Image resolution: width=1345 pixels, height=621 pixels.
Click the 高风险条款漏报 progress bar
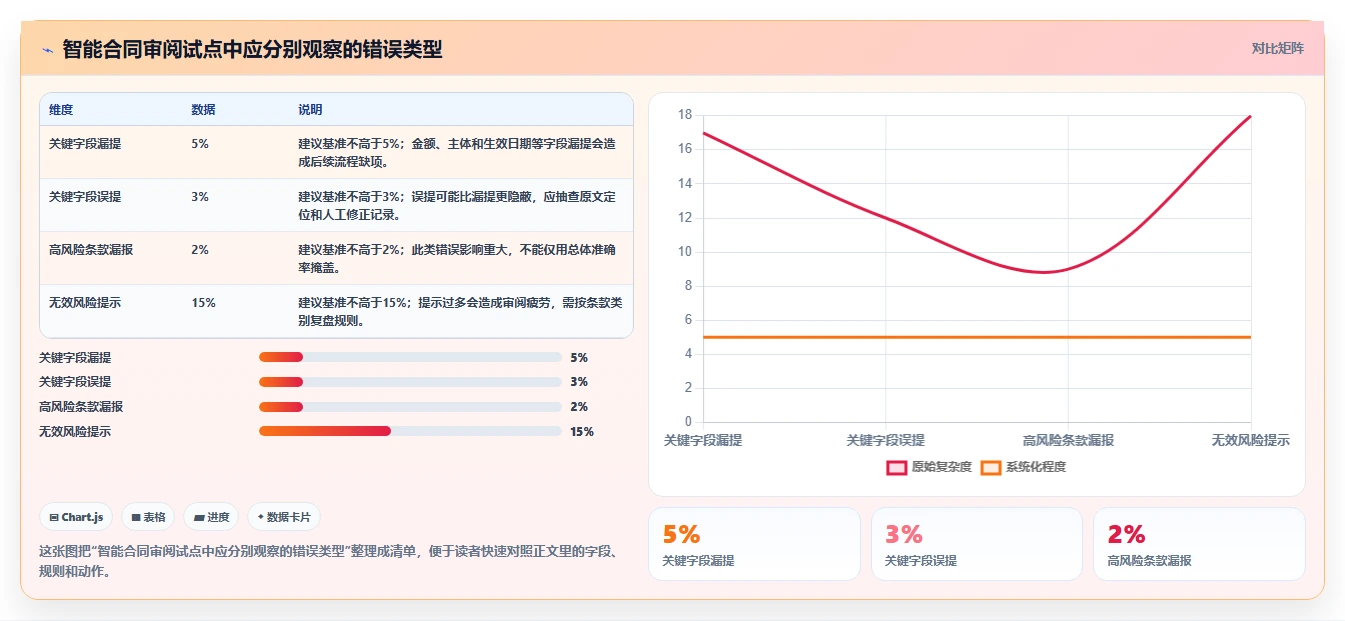point(410,407)
